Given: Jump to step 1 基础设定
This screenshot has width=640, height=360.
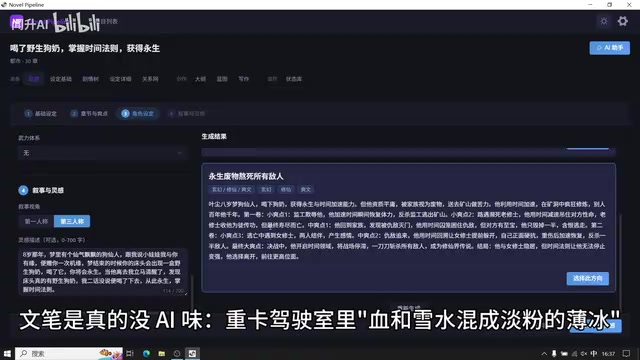Looking at the screenshot, I should point(41,113).
